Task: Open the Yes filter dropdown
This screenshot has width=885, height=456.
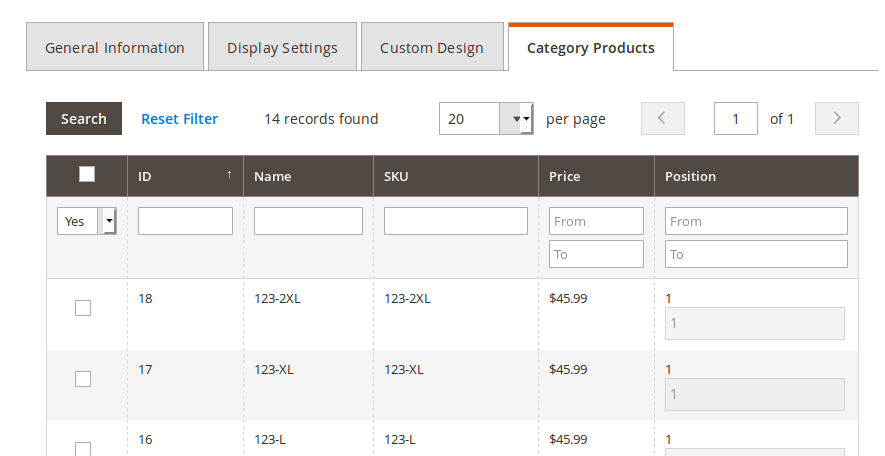Action: [86, 221]
